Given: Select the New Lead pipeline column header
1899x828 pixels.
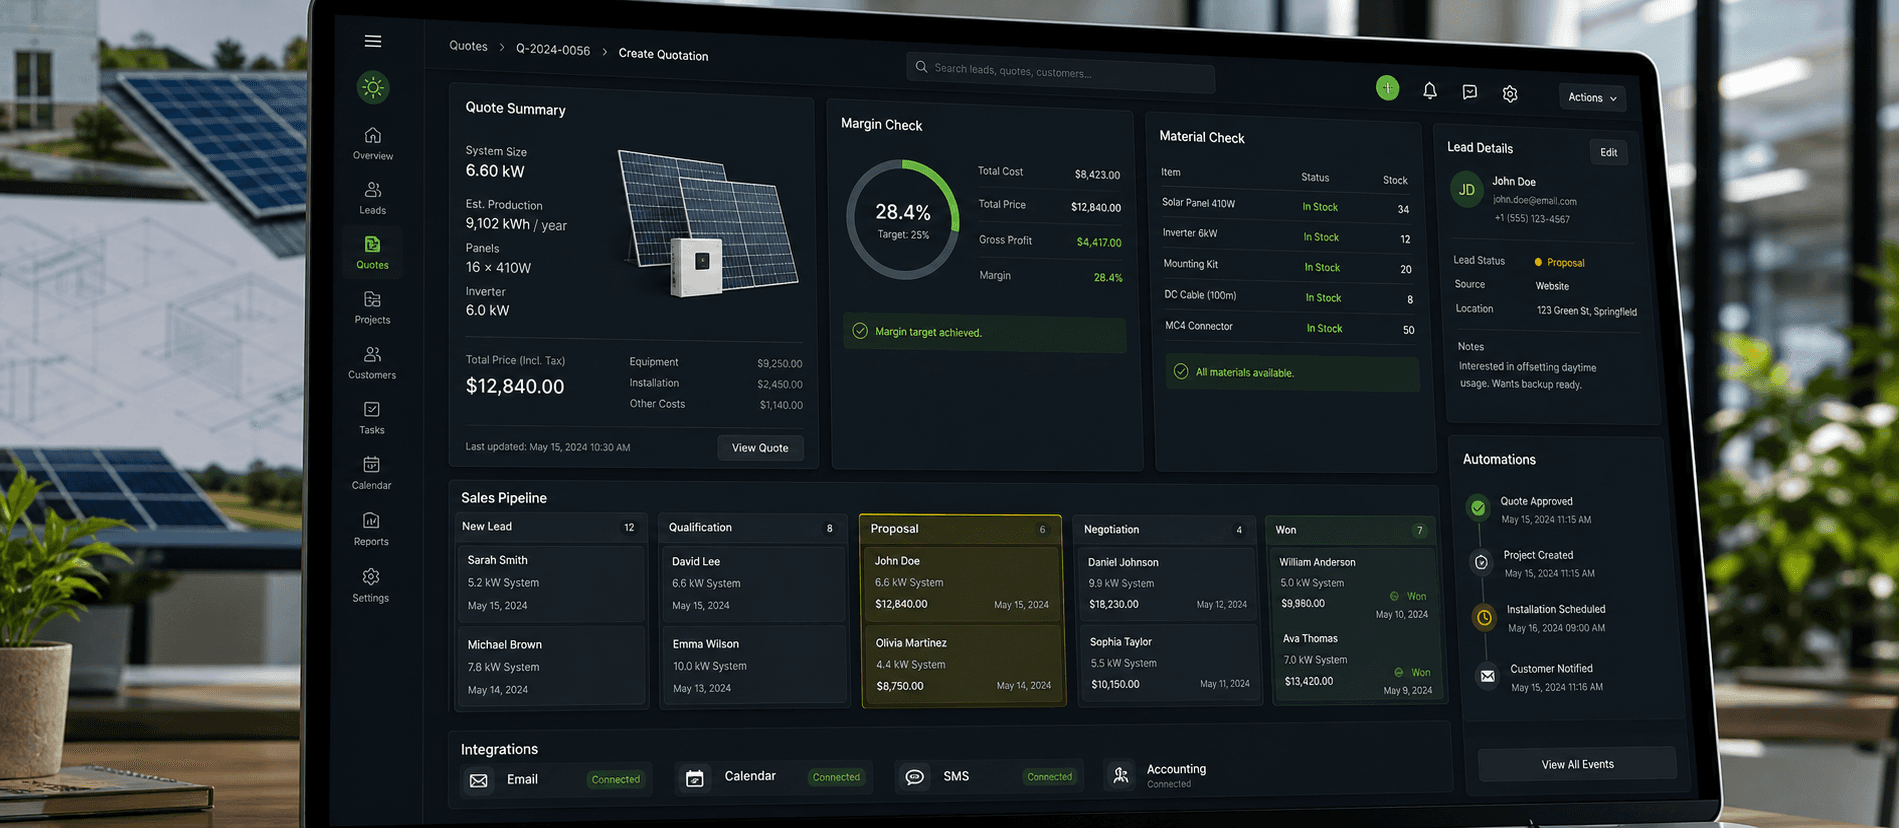Looking at the screenshot, I should [550, 527].
